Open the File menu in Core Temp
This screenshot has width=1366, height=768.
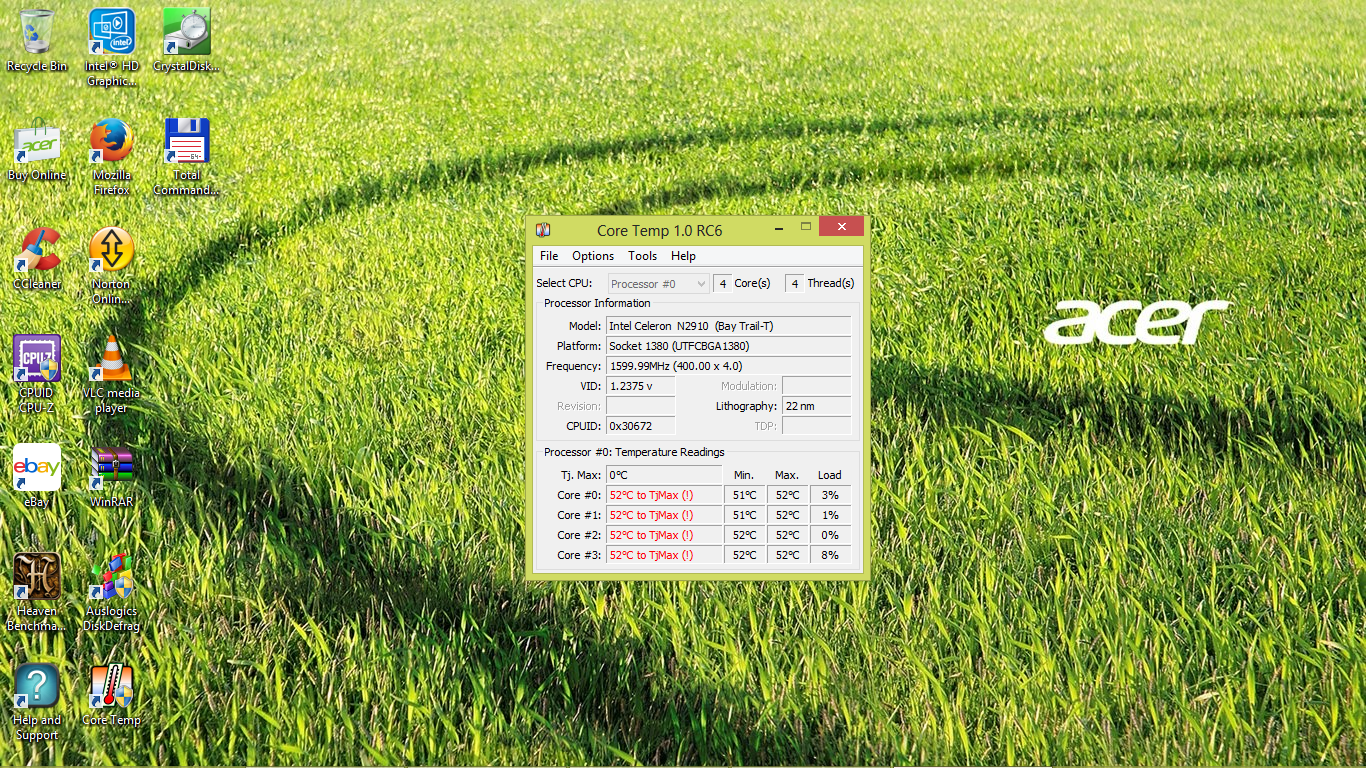click(x=549, y=256)
